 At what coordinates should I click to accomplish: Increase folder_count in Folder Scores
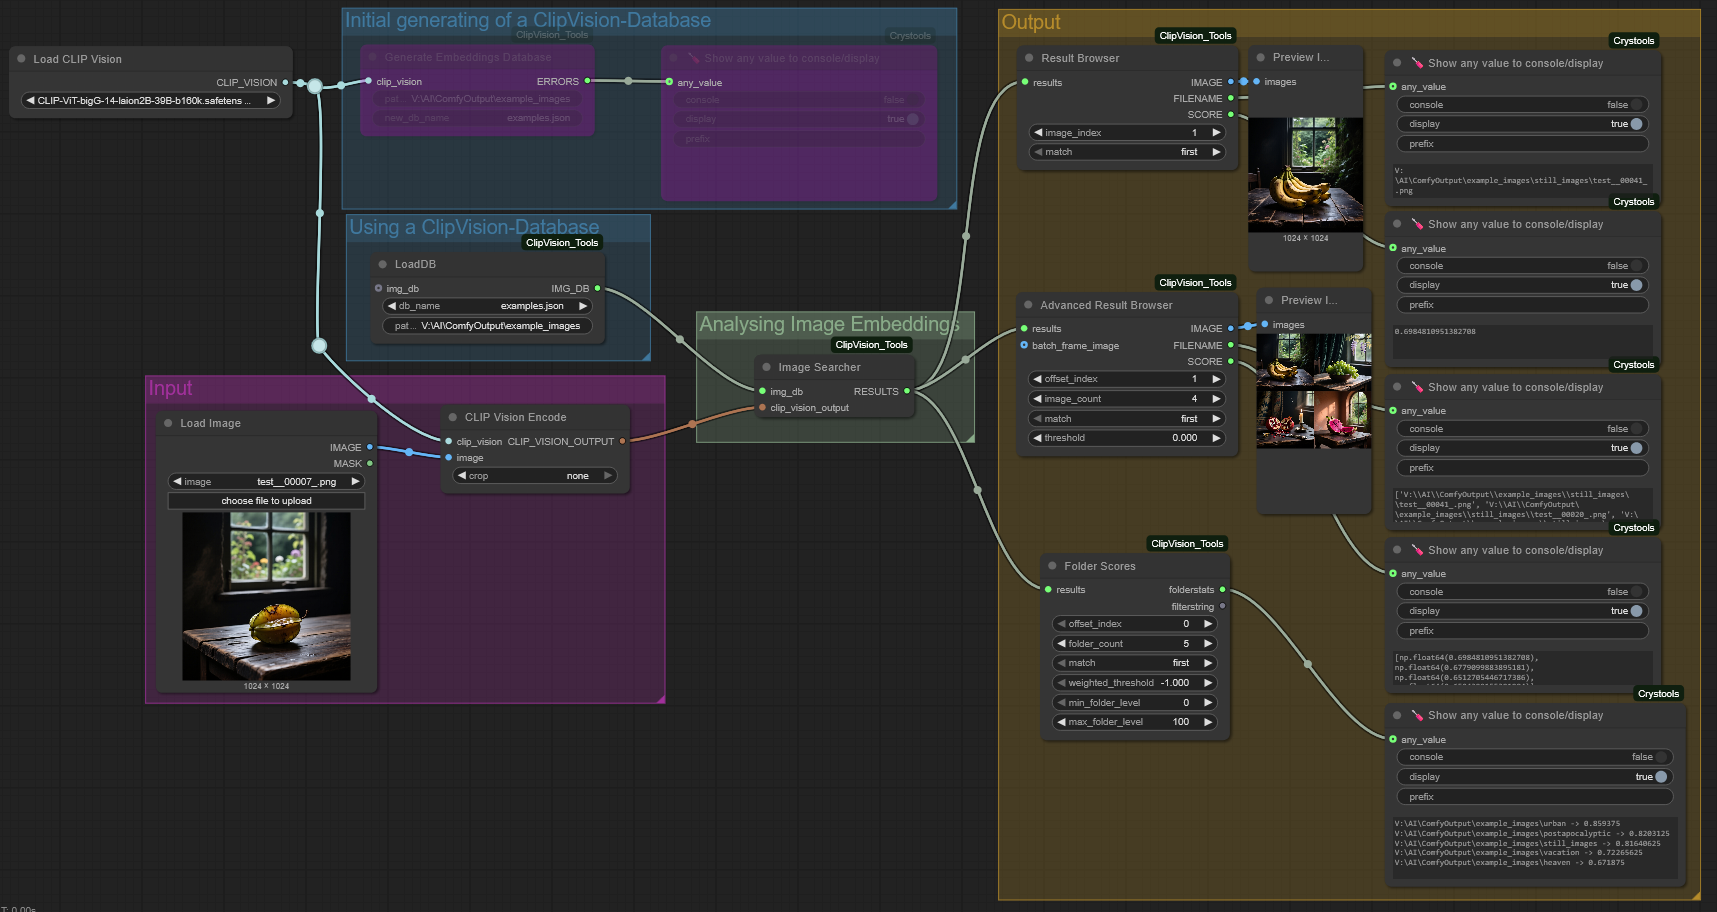pos(1207,643)
